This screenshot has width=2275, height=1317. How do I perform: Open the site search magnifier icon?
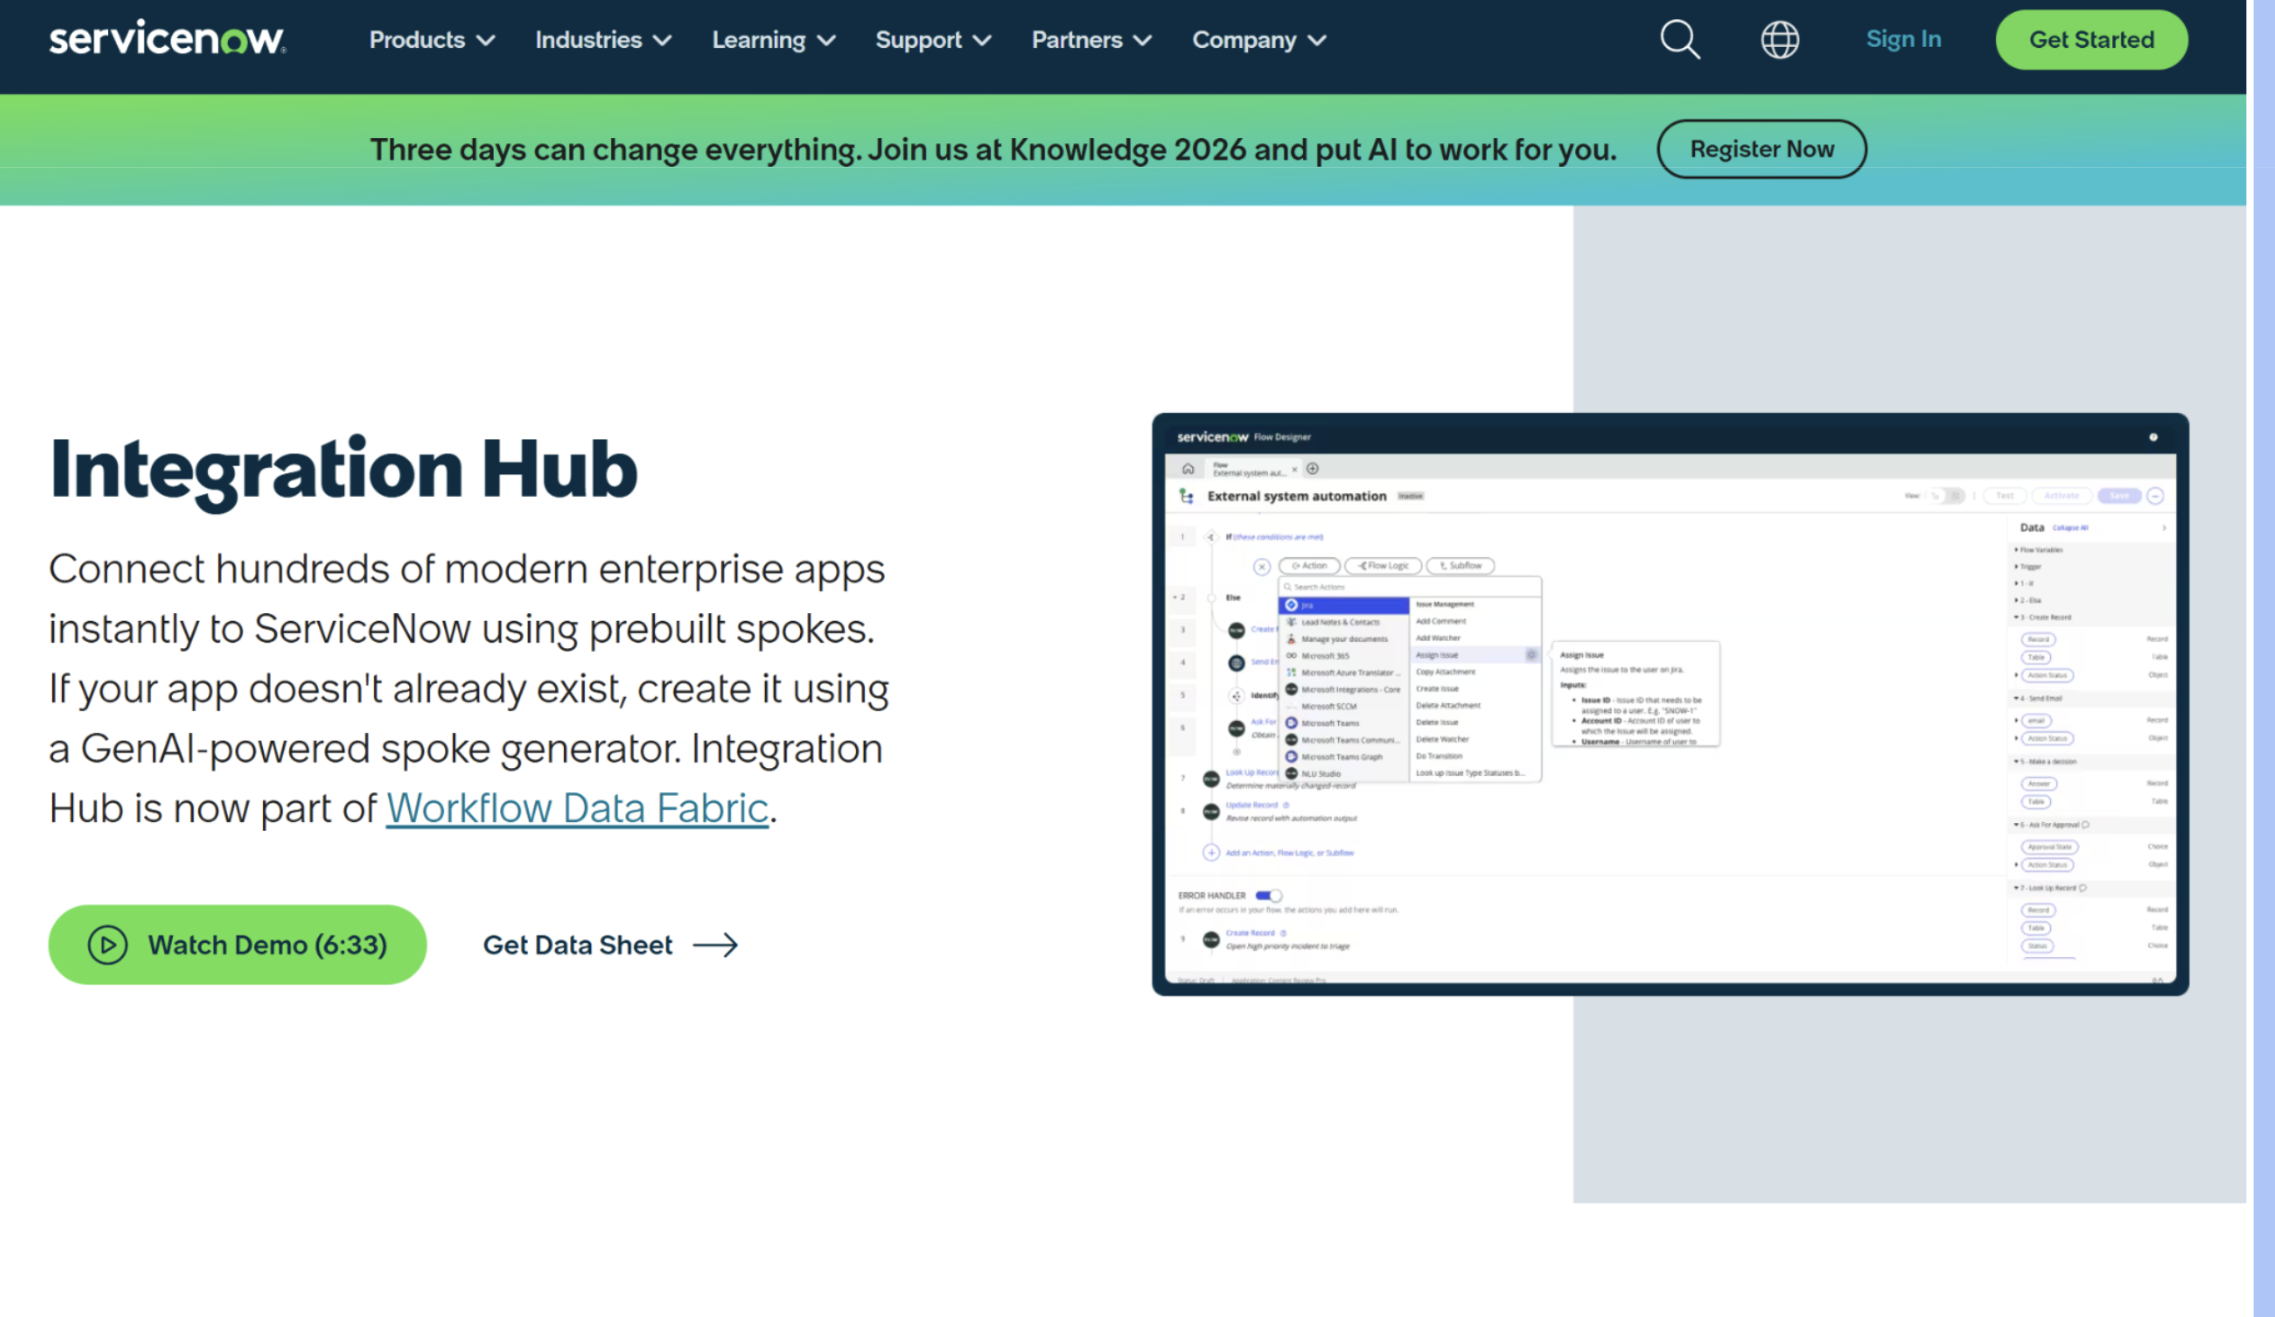click(x=1680, y=40)
